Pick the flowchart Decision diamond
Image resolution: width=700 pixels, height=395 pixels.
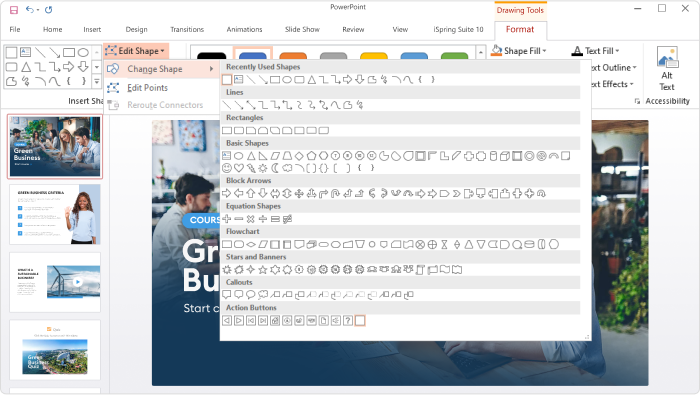[251, 244]
